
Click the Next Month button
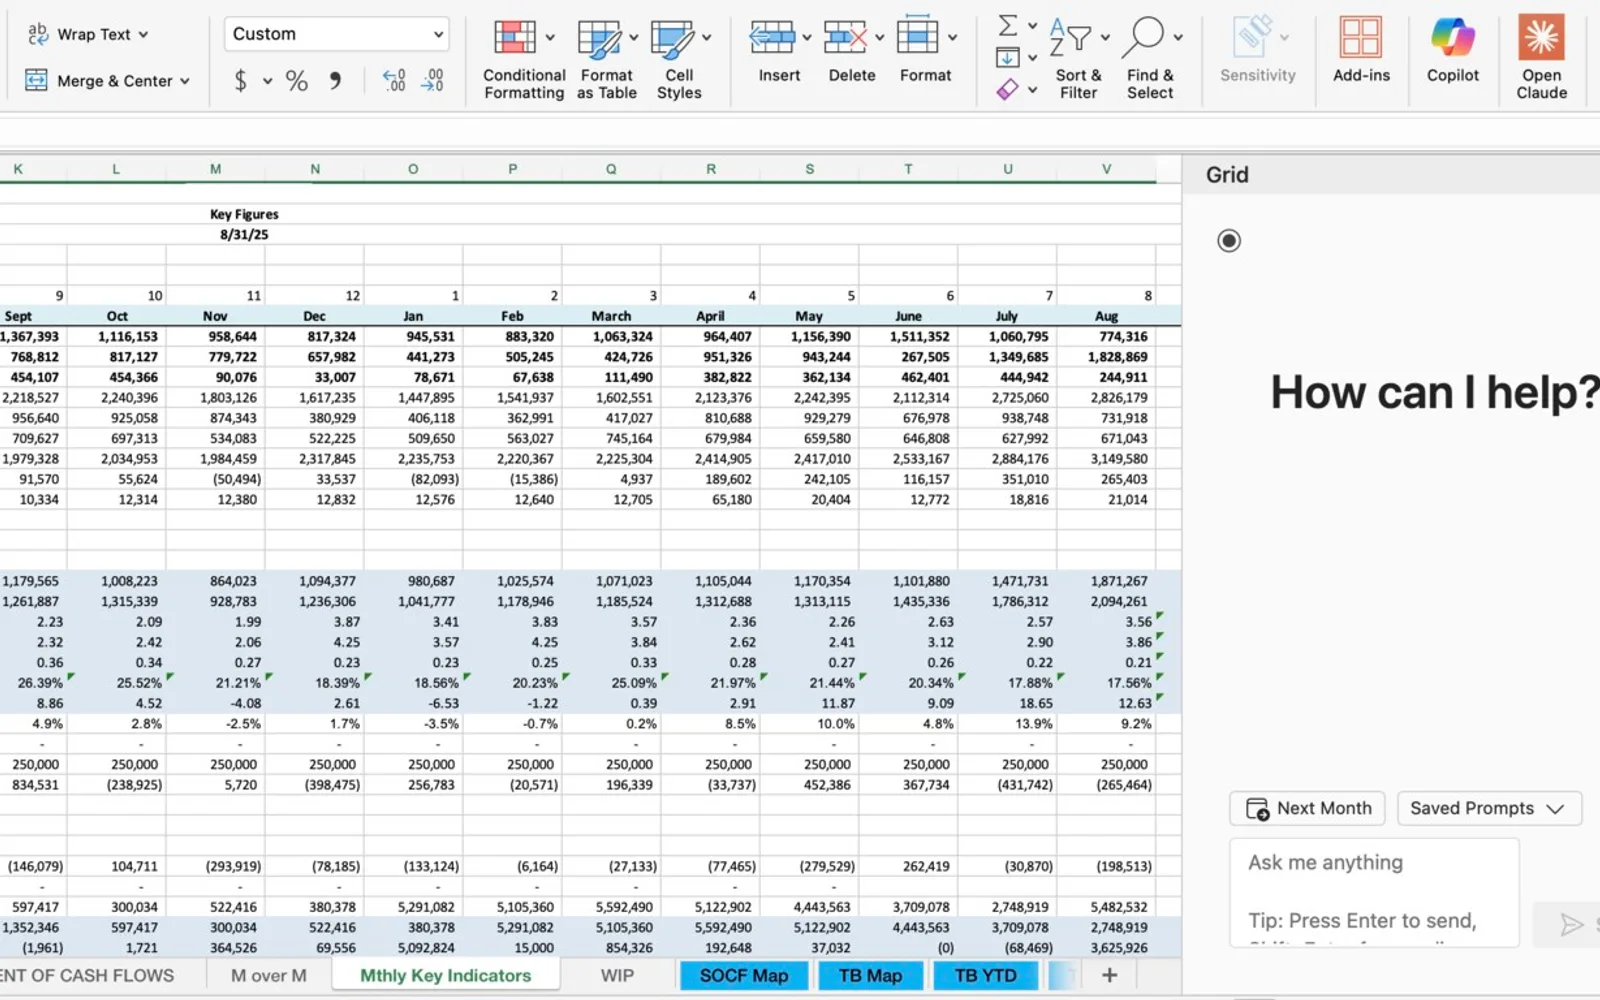1307,808
